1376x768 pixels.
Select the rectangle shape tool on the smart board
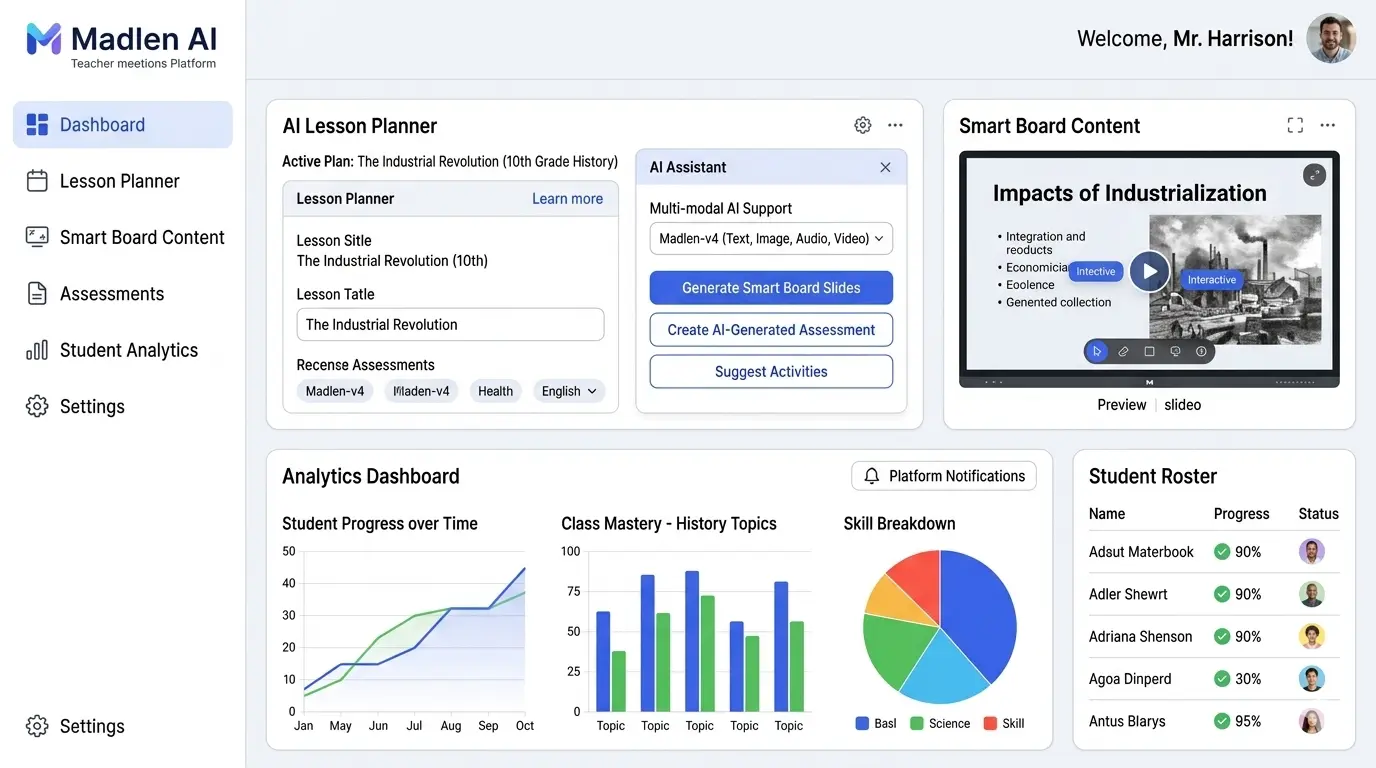1150,351
